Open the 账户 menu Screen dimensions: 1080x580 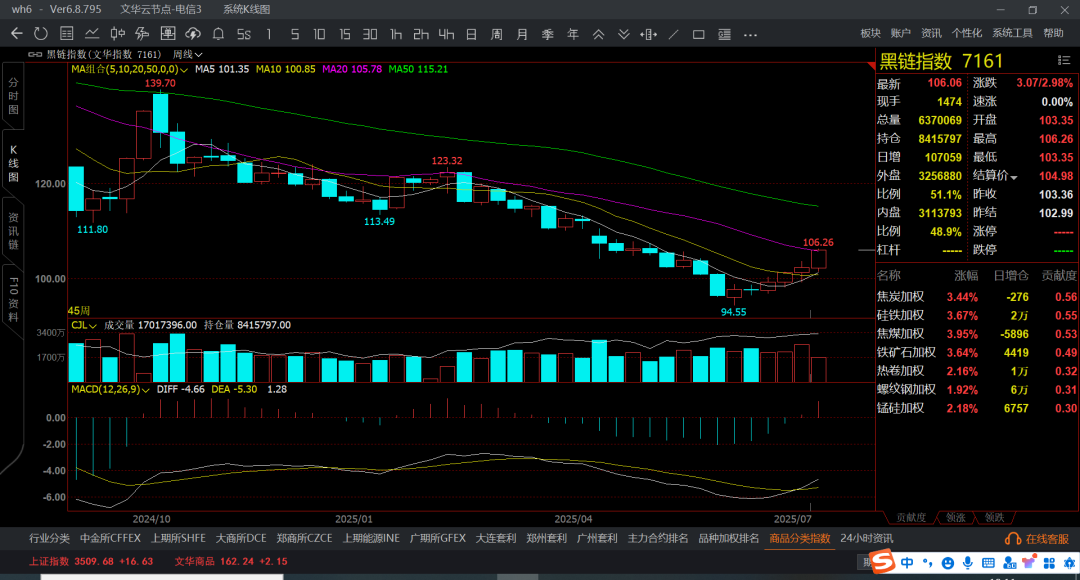point(900,33)
